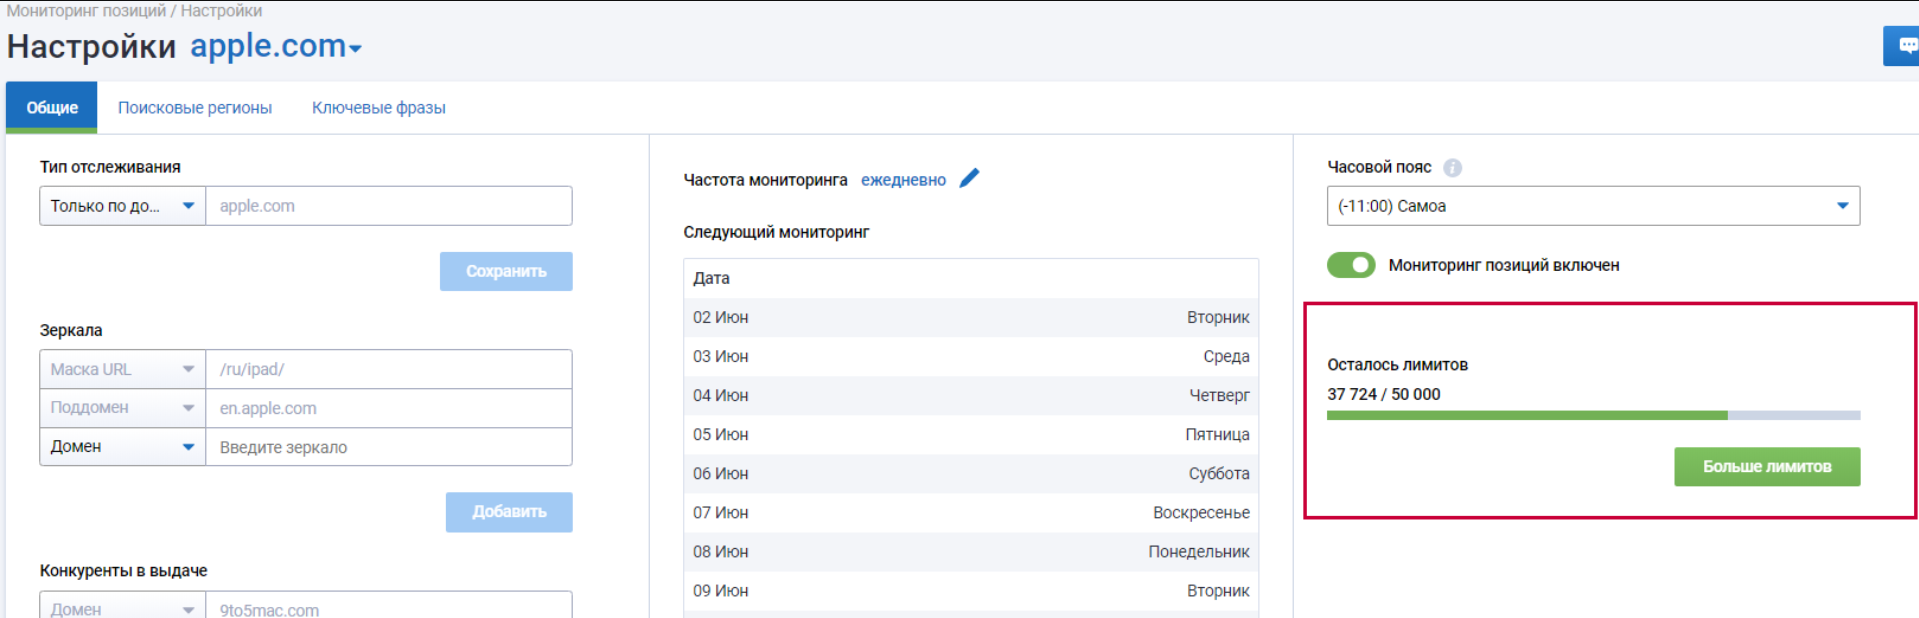Open the Домен dropdown in Зеркала section

123,447
